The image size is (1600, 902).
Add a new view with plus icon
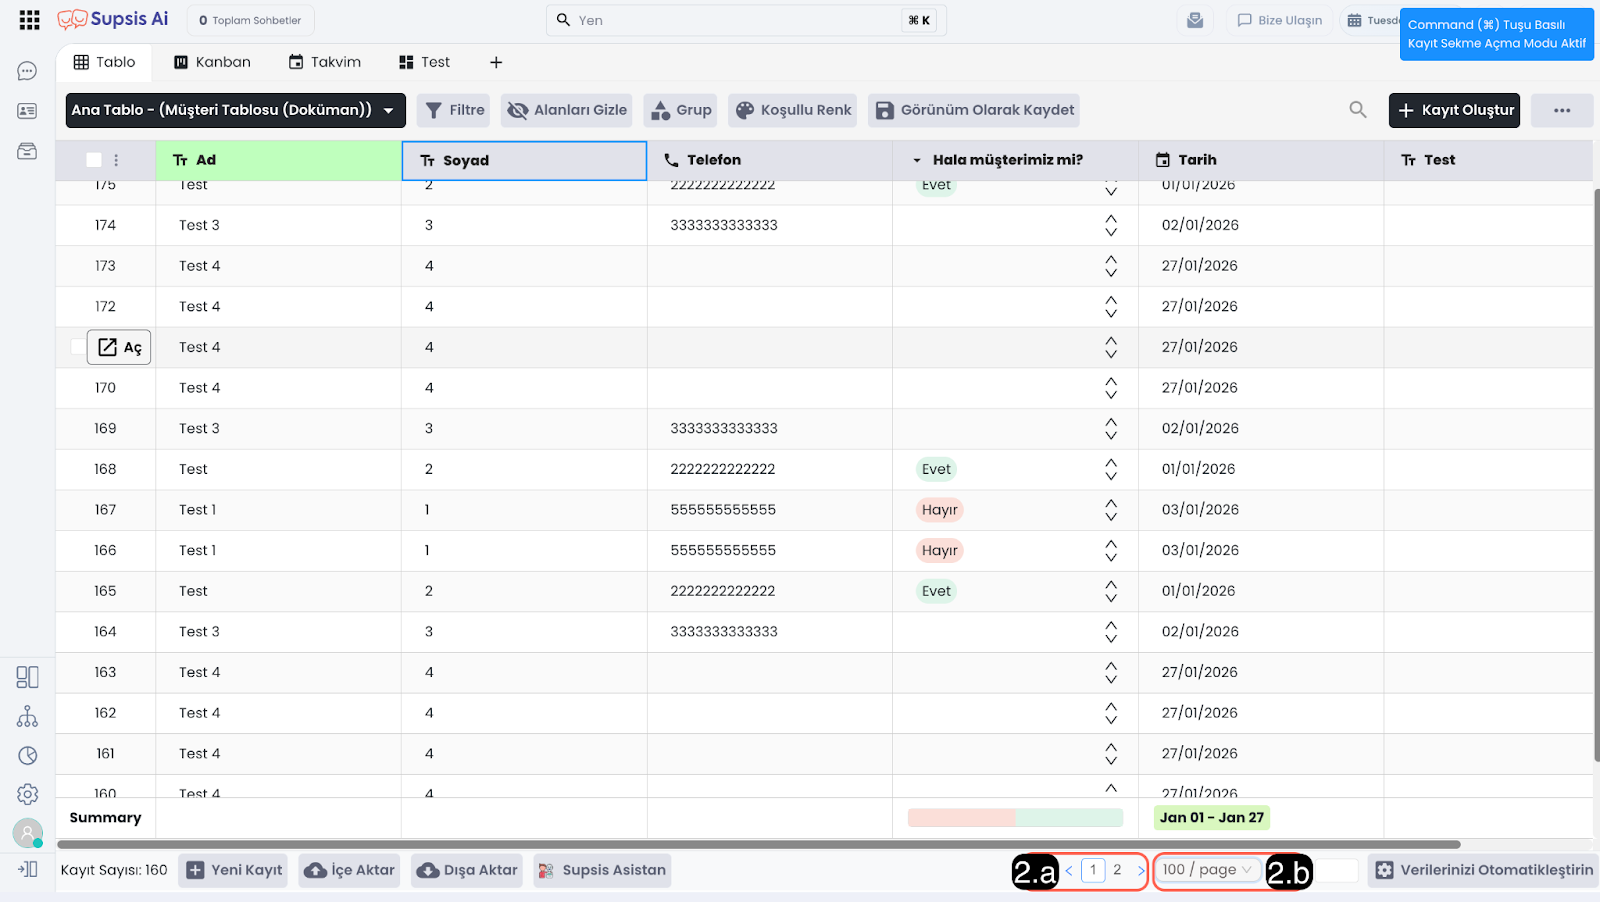496,62
